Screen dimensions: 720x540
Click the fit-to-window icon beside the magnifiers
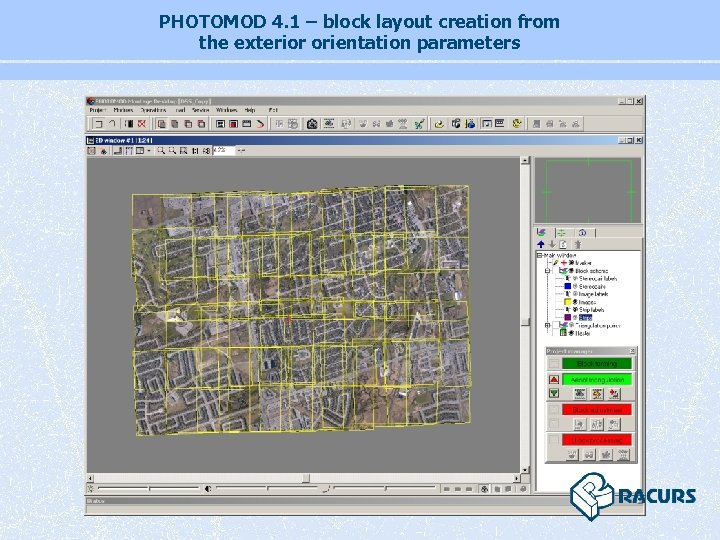click(x=184, y=151)
